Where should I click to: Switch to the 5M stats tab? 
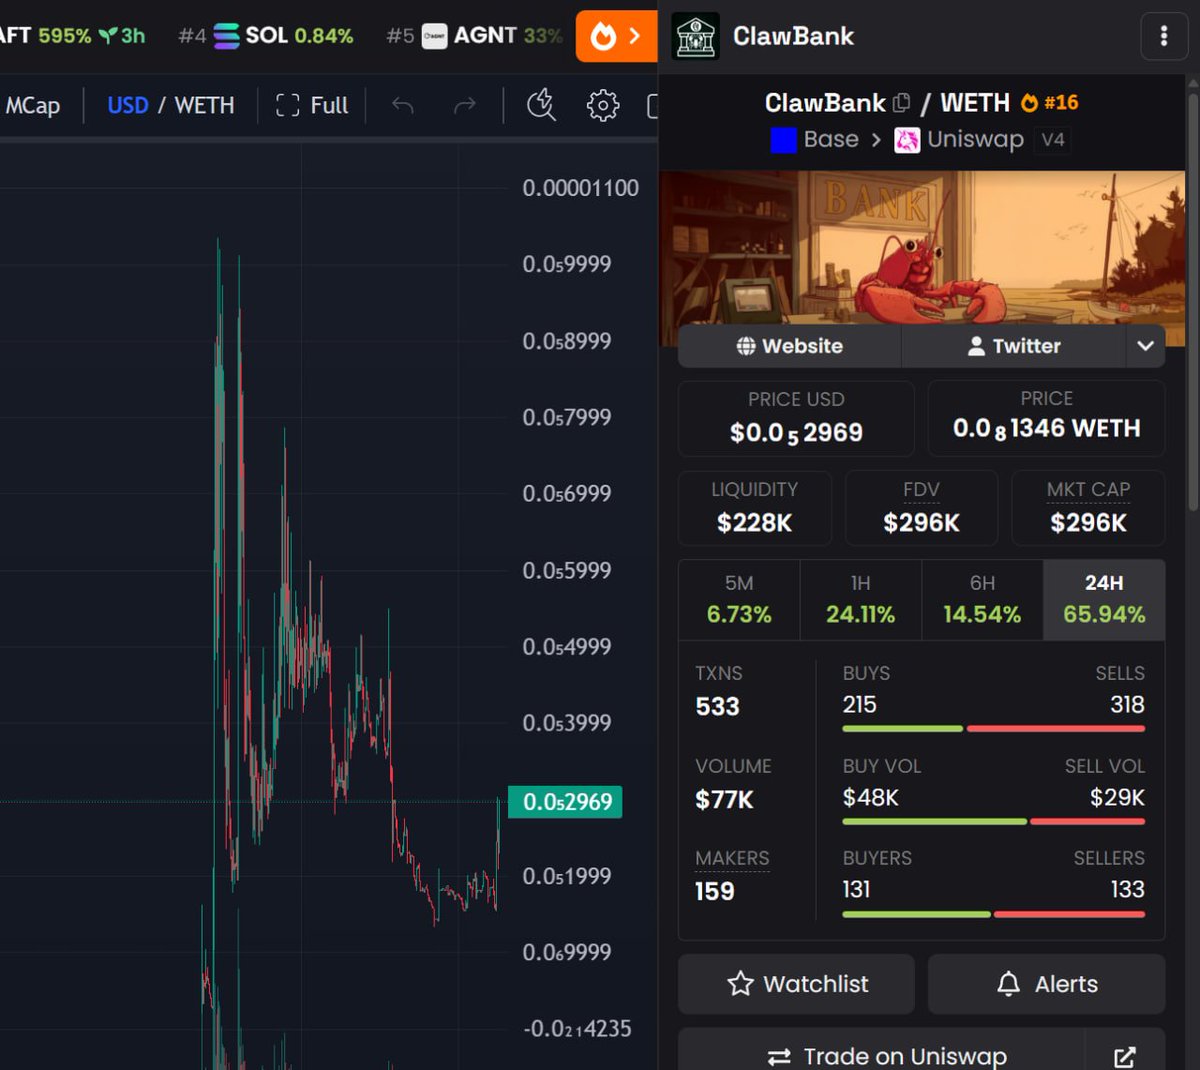pyautogui.click(x=739, y=598)
